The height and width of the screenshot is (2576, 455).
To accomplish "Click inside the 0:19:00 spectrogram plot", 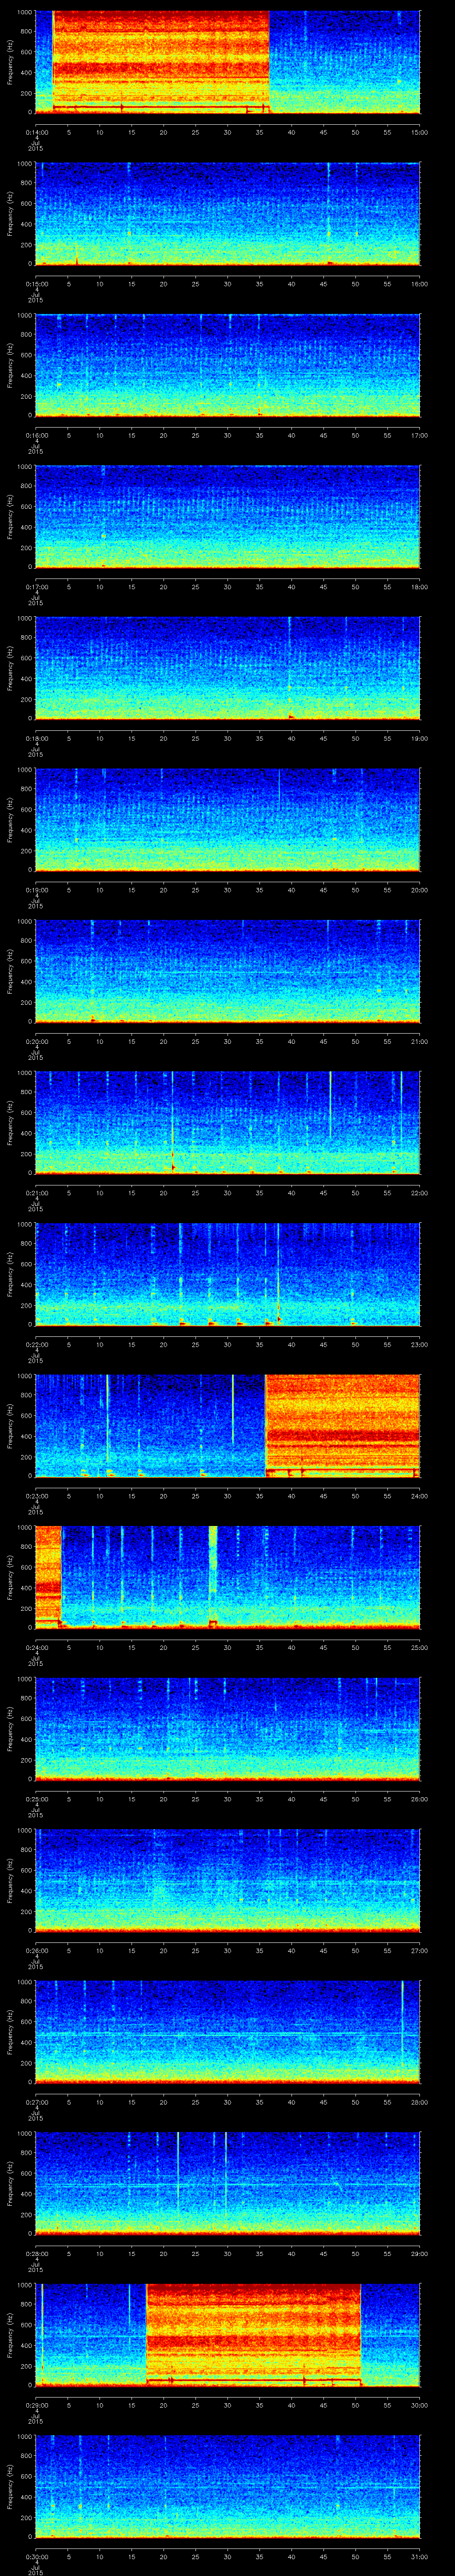I will 228,820.
